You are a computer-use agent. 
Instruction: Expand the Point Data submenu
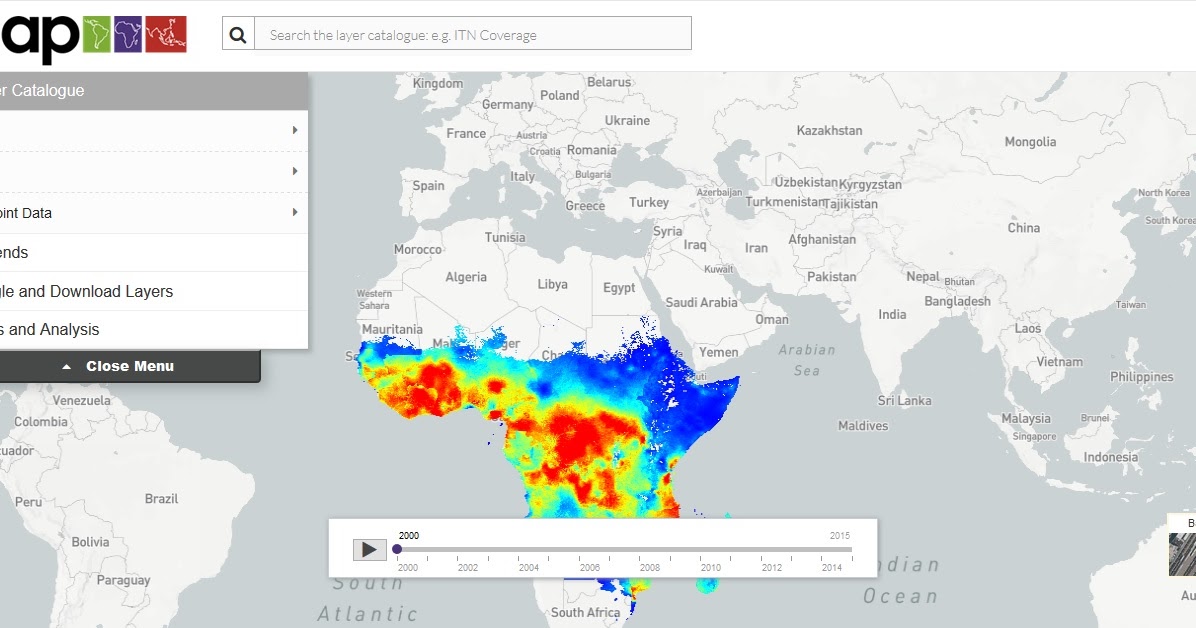[293, 212]
